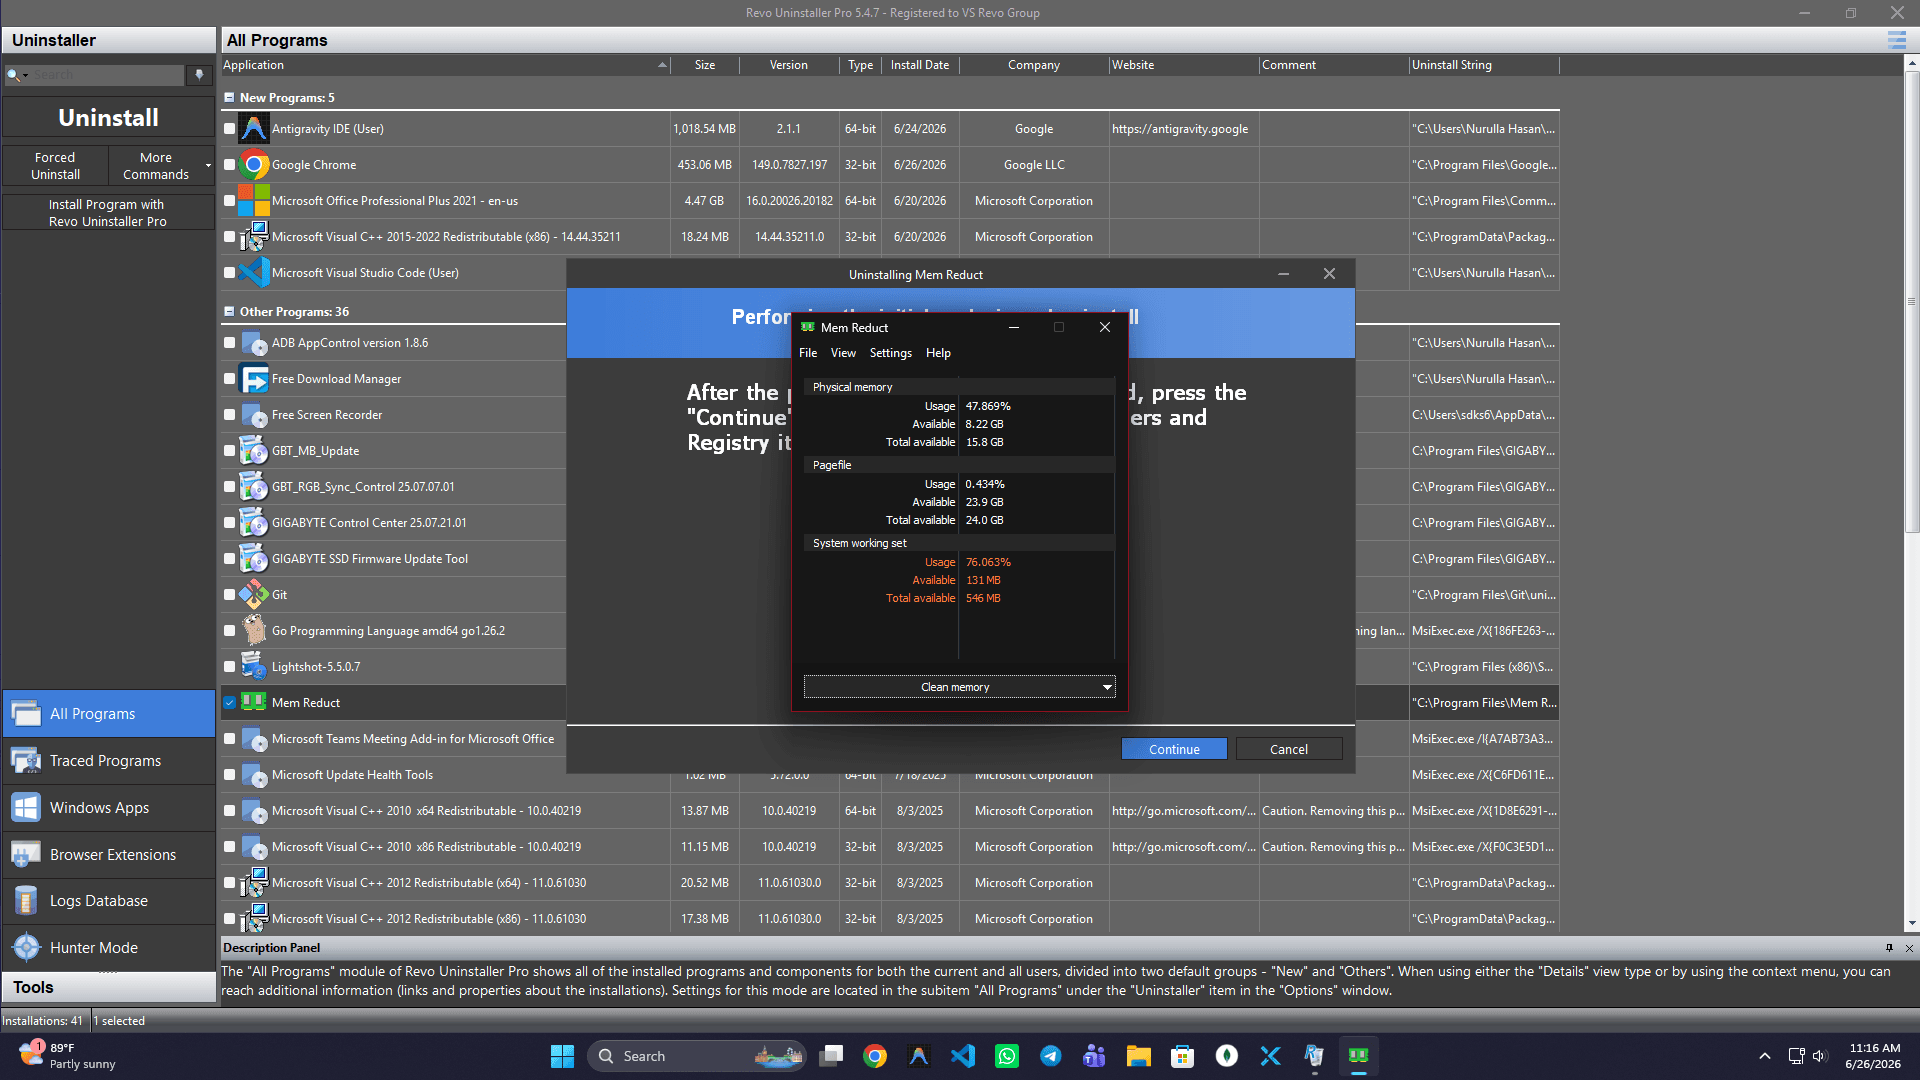This screenshot has height=1080, width=1920.
Task: Click the Forced Uninstall button
Action: point(55,166)
